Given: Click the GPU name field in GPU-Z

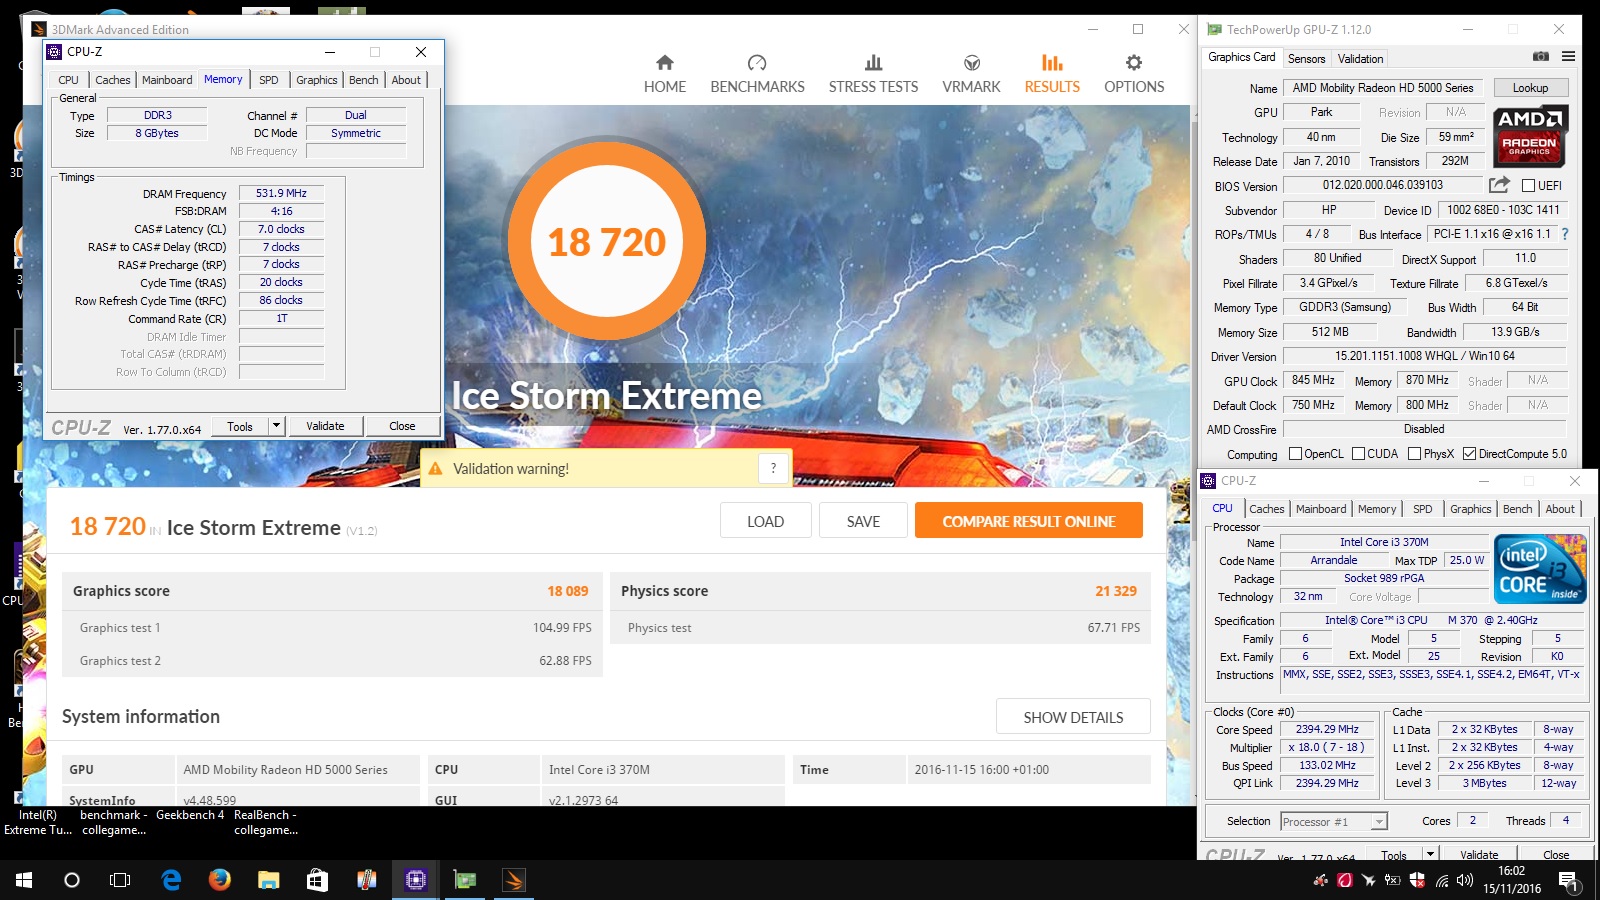Looking at the screenshot, I should pyautogui.click(x=1383, y=88).
